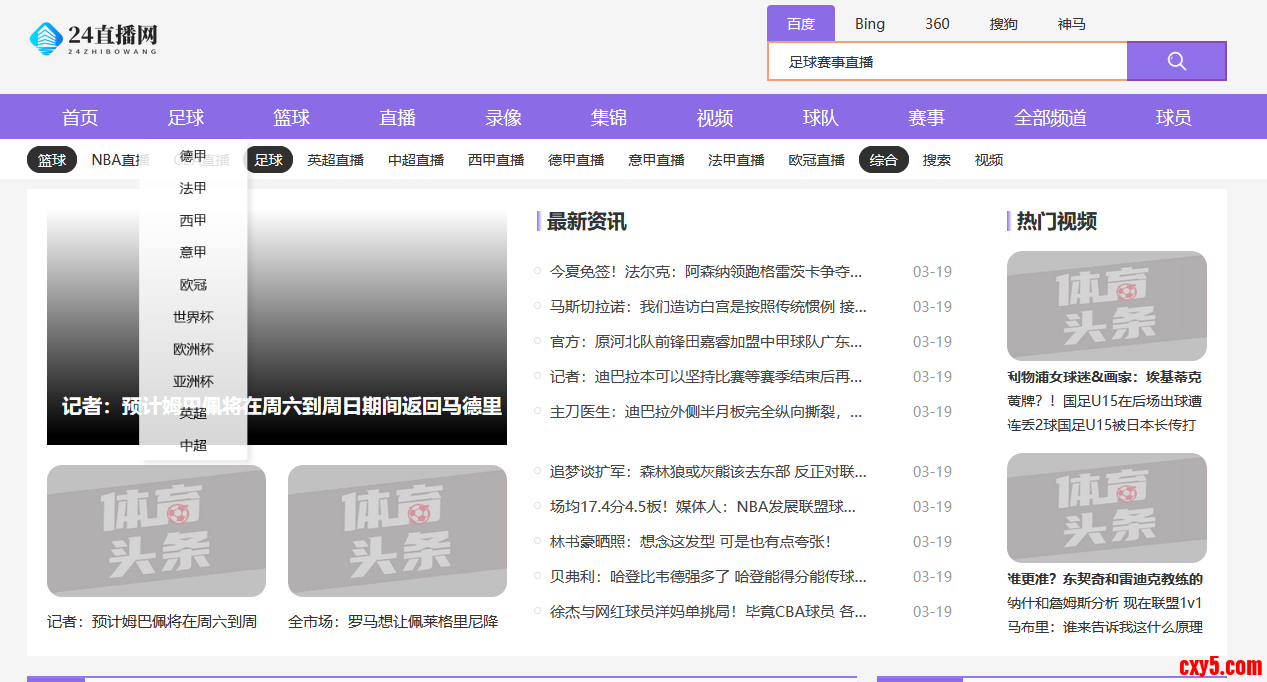
Task: Click inside the search input field
Action: pos(947,60)
